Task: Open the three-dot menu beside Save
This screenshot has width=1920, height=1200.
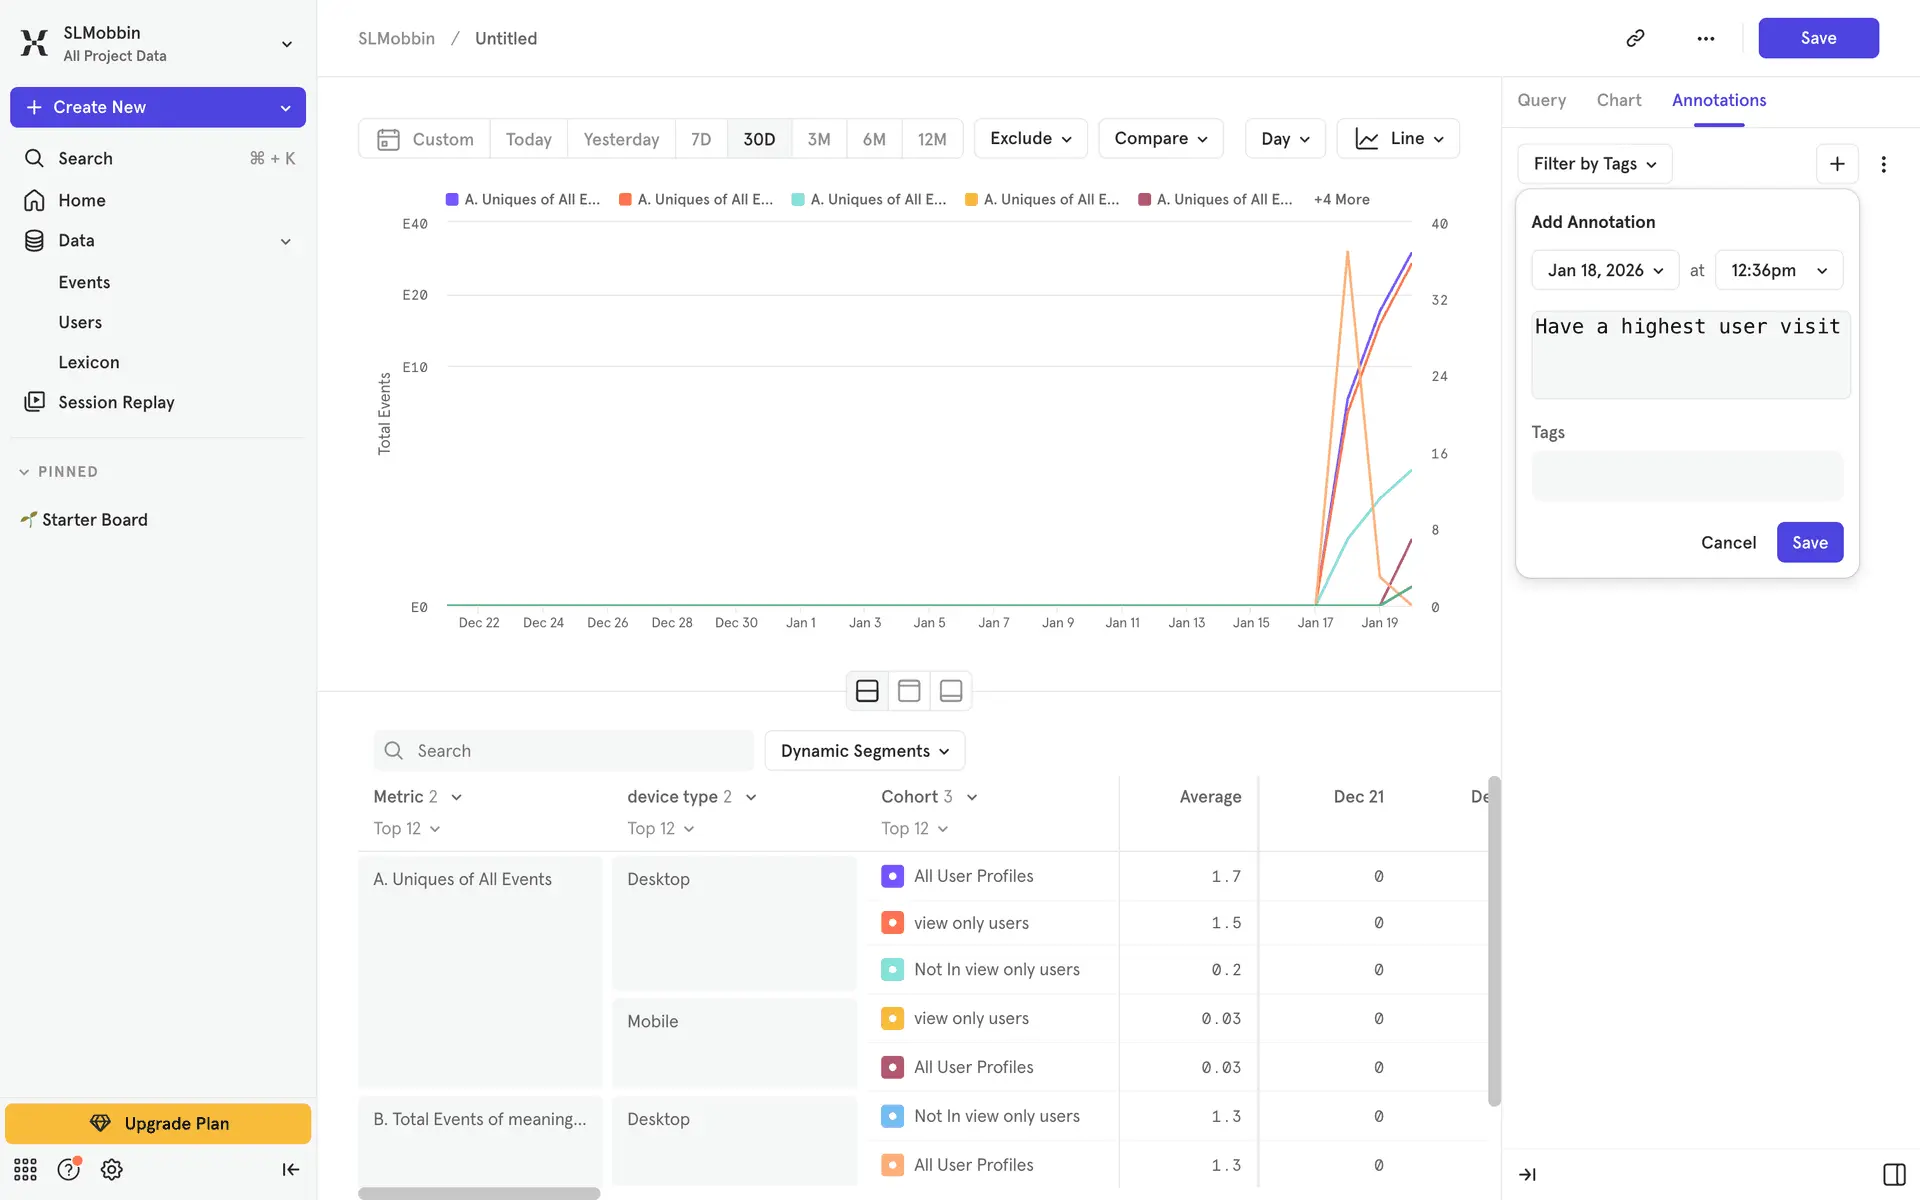Action: [1706, 38]
